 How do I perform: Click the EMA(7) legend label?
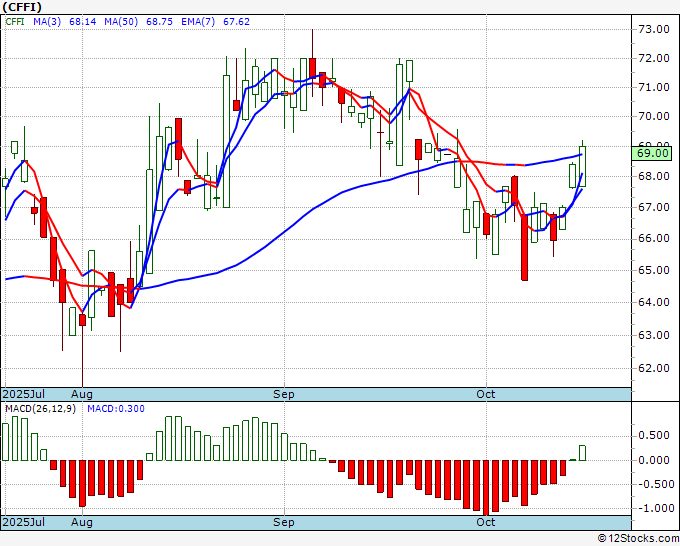[x=198, y=22]
